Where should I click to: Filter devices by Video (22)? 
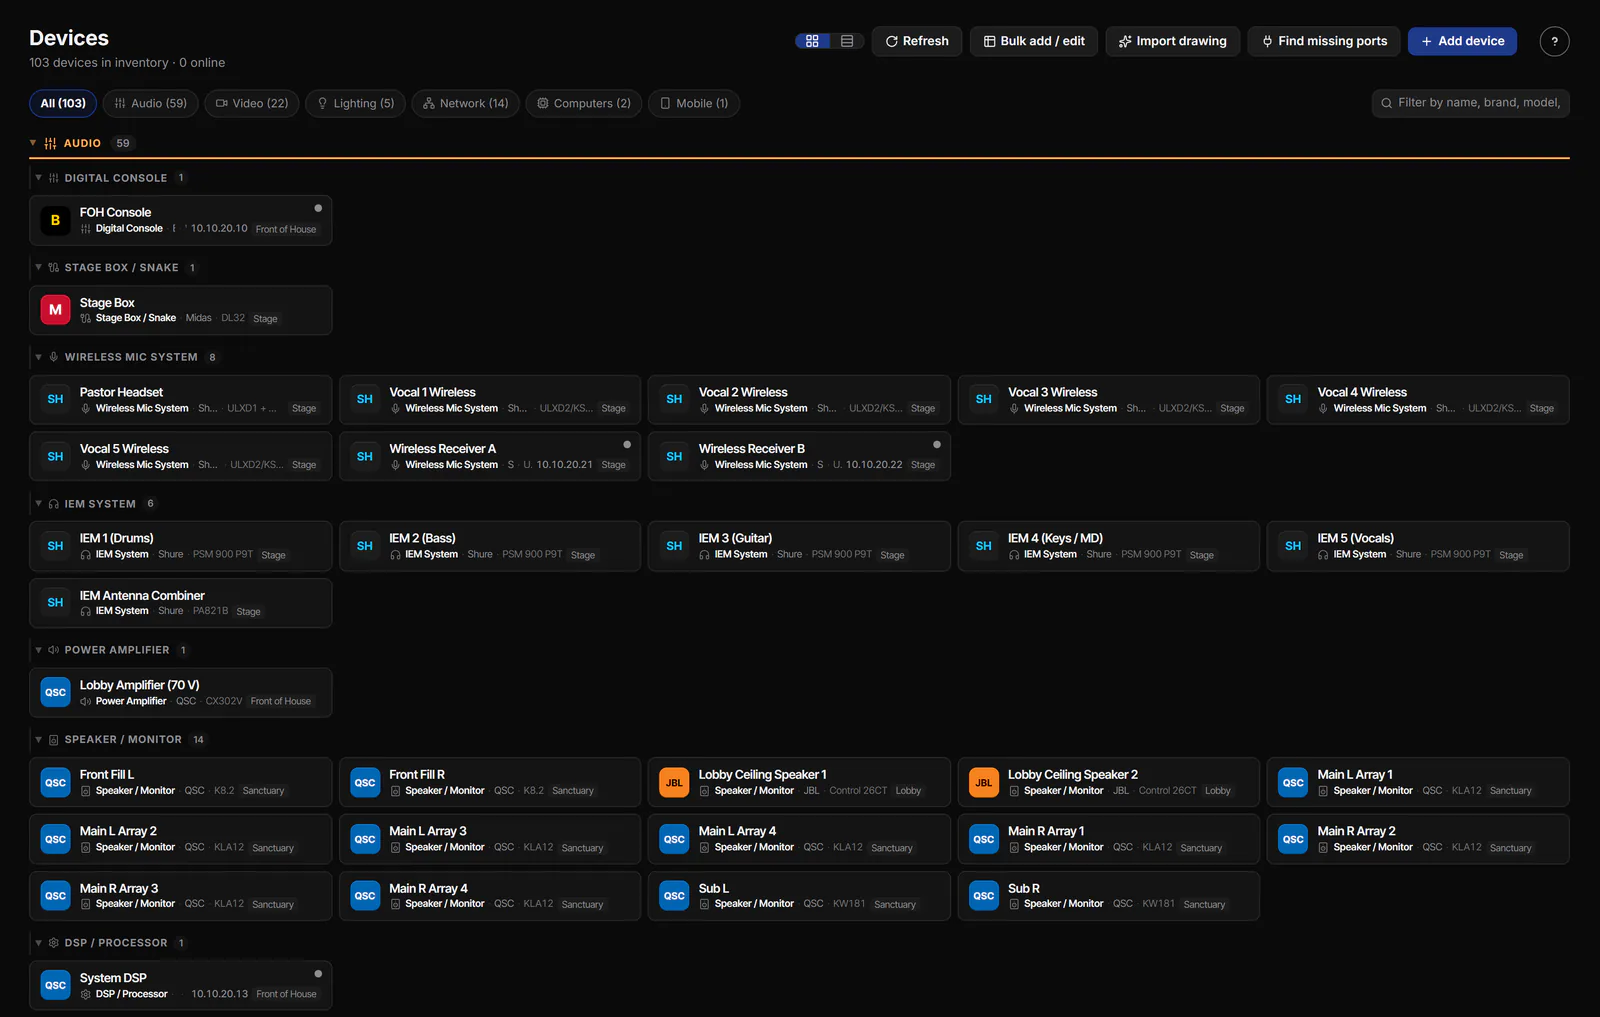point(252,103)
